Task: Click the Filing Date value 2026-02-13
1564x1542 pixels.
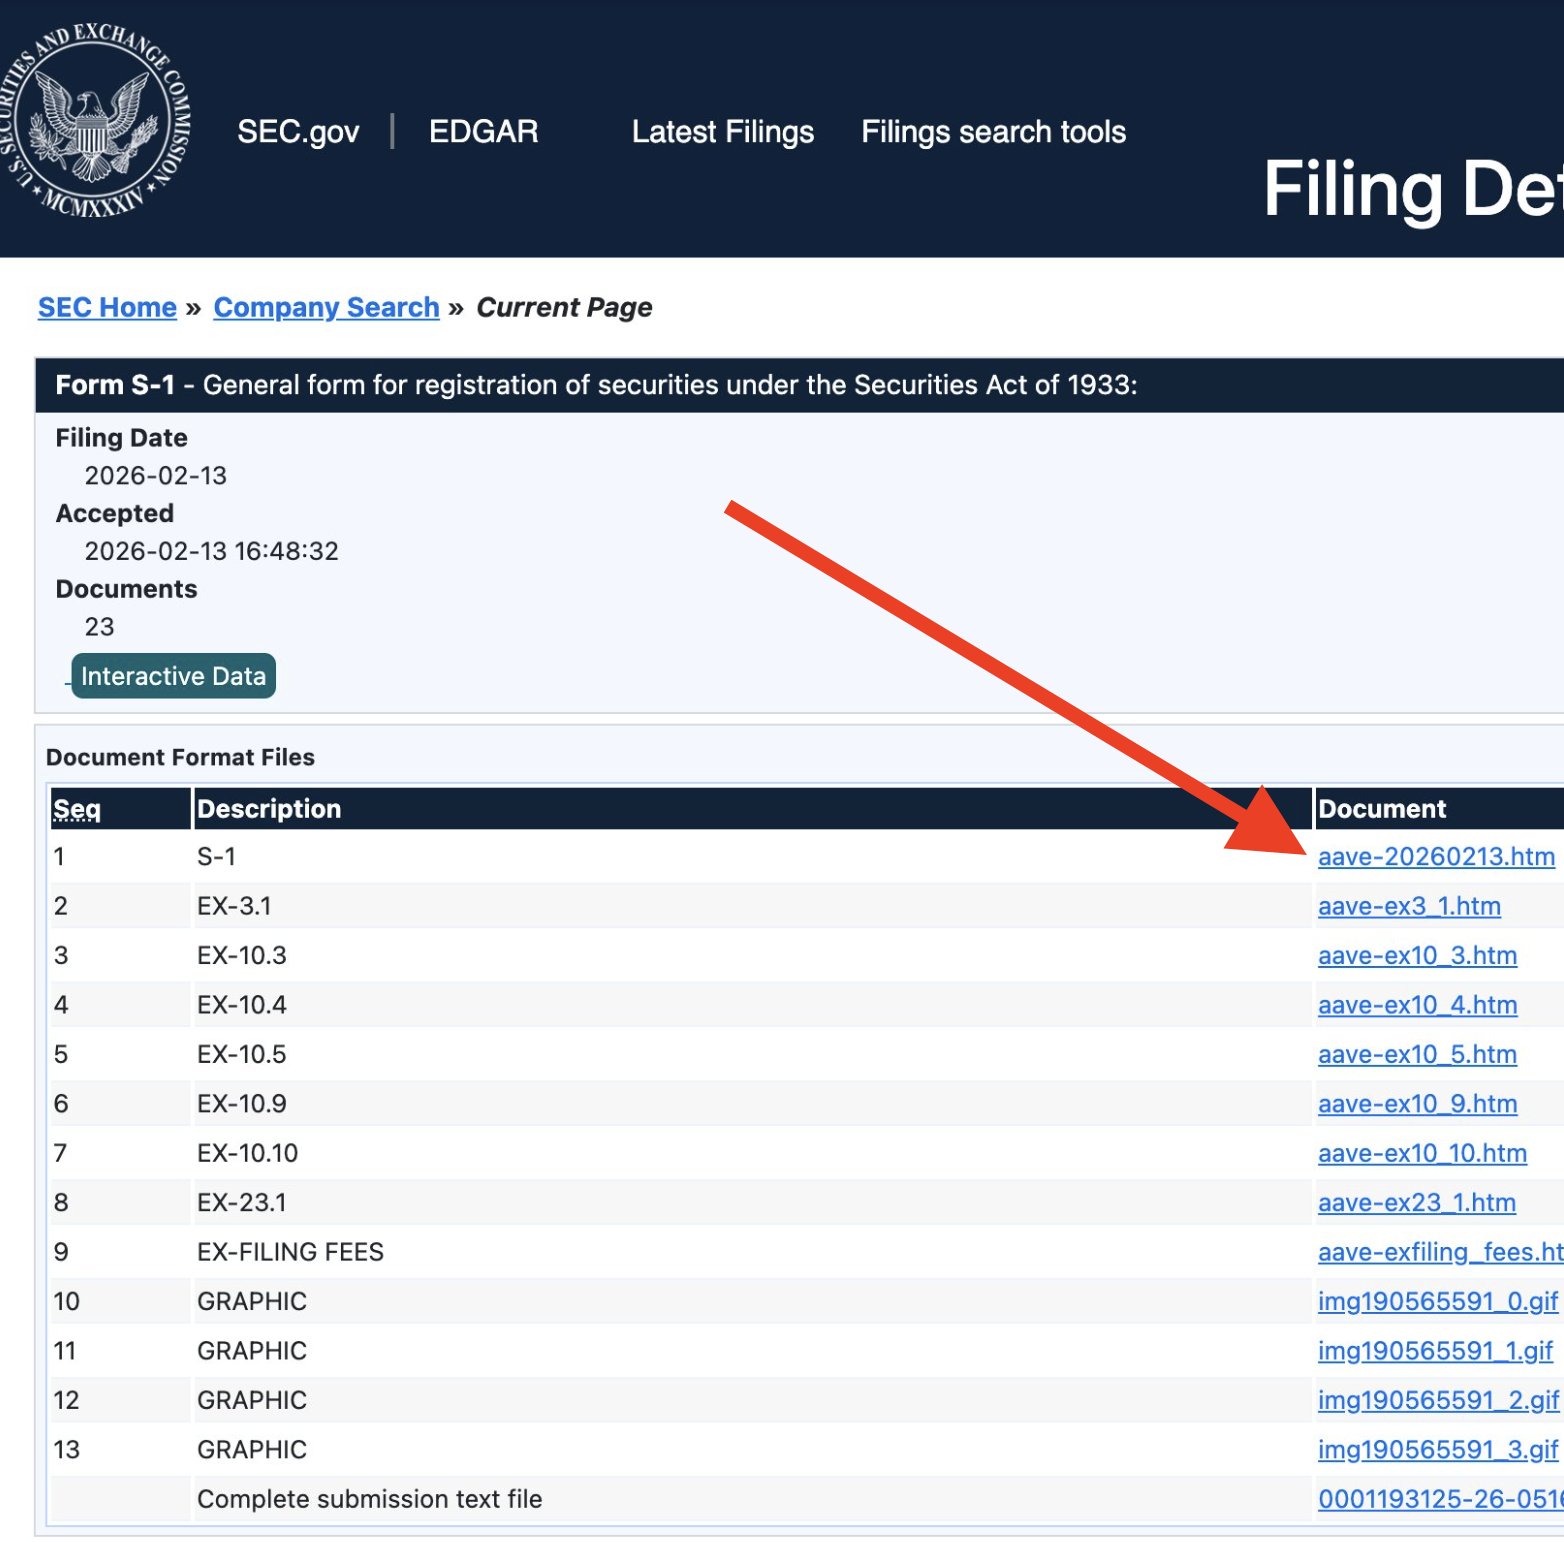Action: tap(156, 475)
